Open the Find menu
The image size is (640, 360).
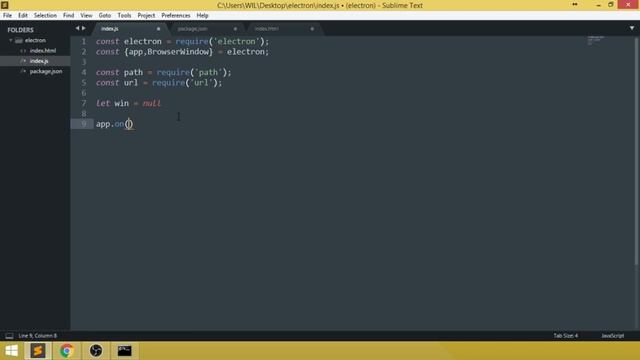click(x=68, y=16)
